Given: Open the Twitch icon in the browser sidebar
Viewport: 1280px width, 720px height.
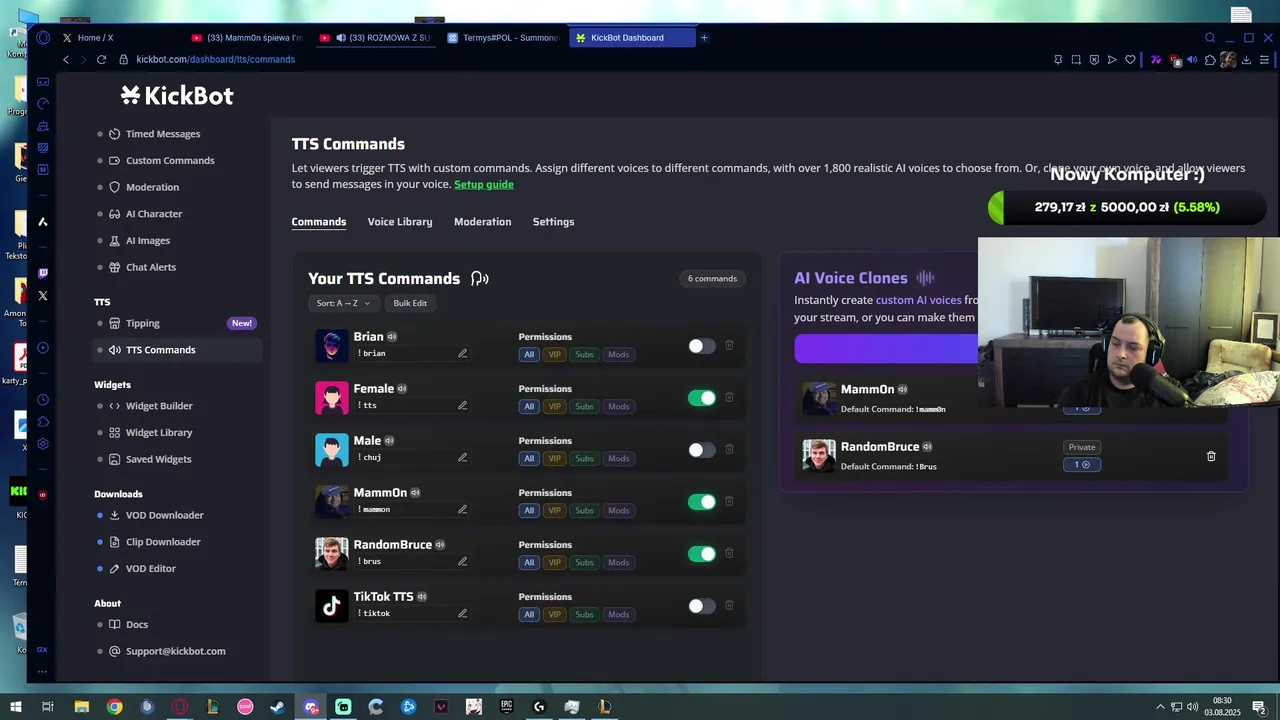Looking at the screenshot, I should pos(42,273).
